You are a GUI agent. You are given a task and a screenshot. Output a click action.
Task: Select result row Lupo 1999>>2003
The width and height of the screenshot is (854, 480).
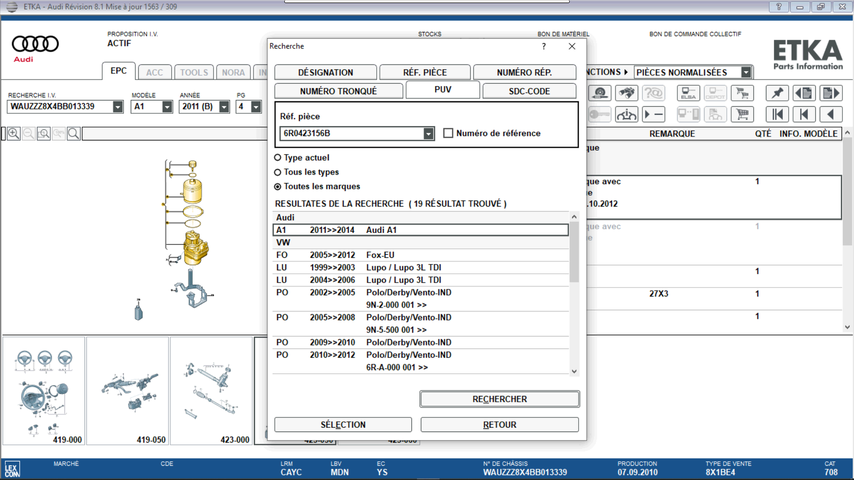coord(420,268)
